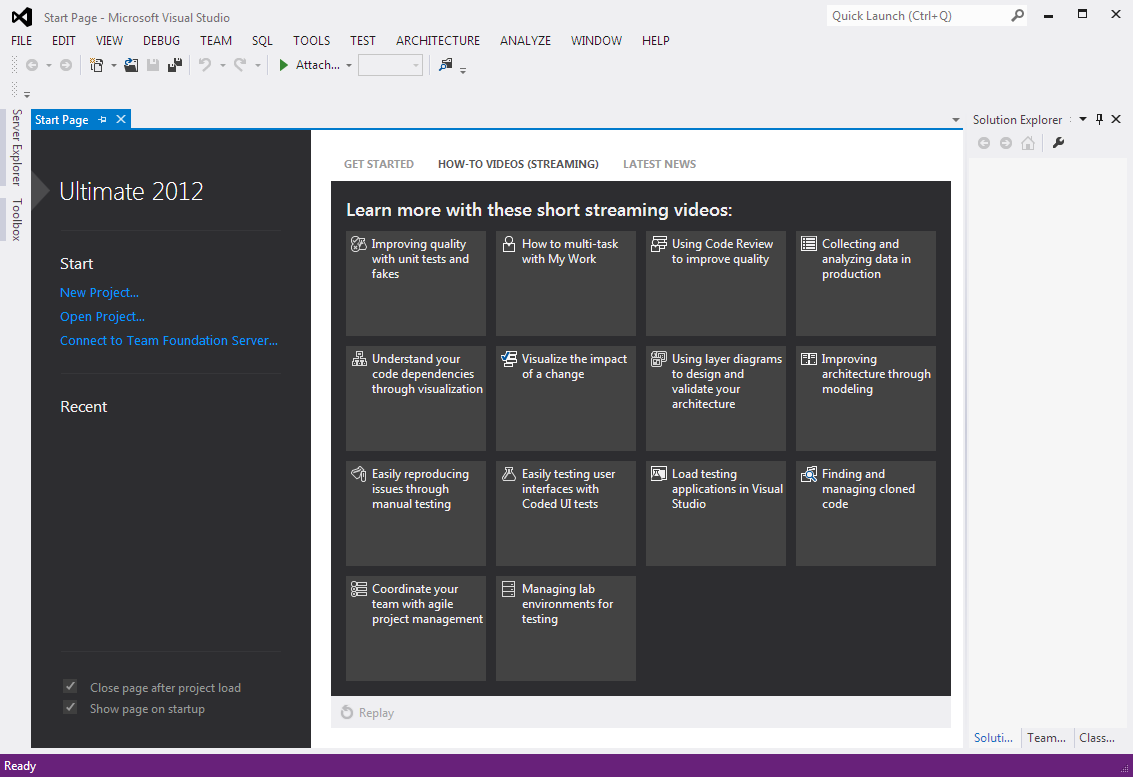Open the FILE menu
The image size is (1133, 777).
(x=22, y=40)
